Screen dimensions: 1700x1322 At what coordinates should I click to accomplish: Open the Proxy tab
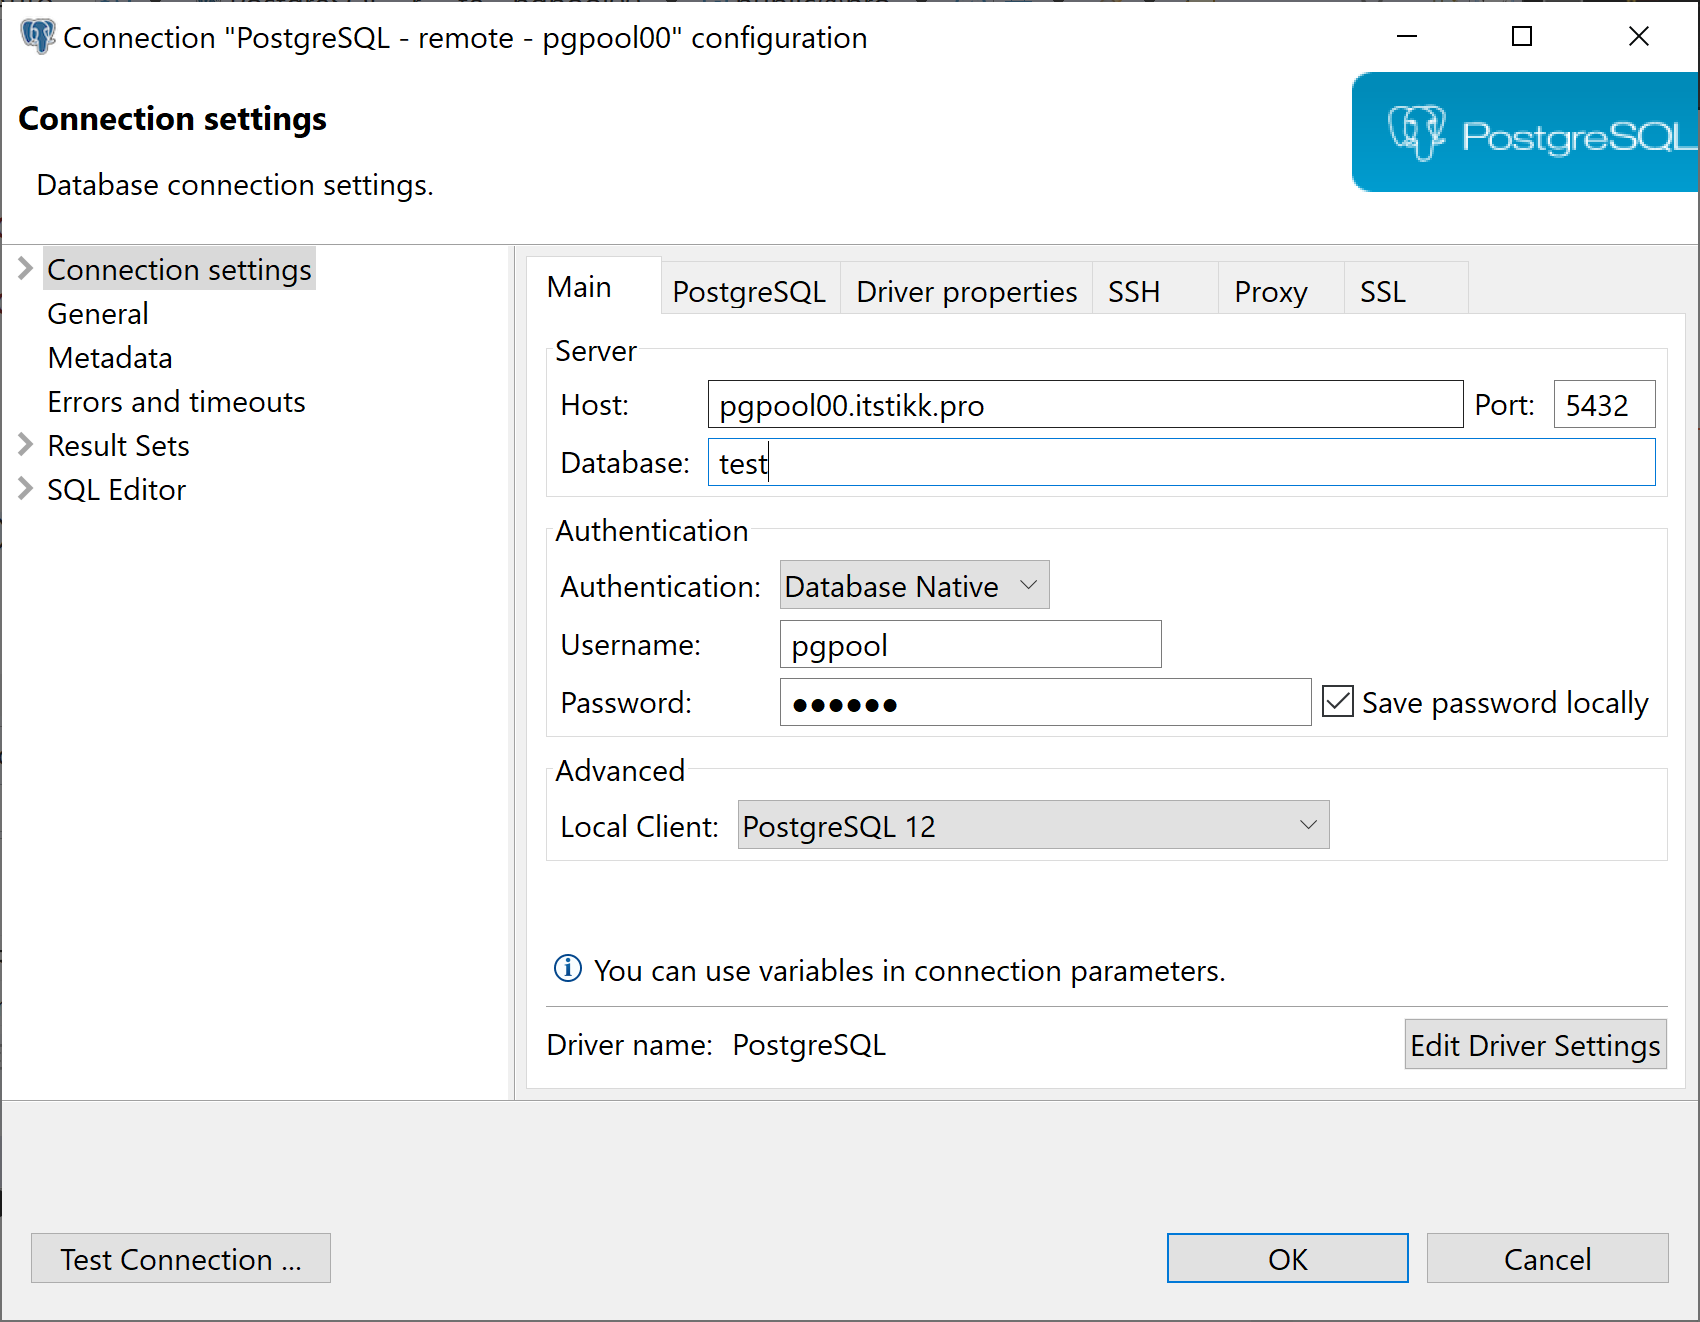point(1270,290)
